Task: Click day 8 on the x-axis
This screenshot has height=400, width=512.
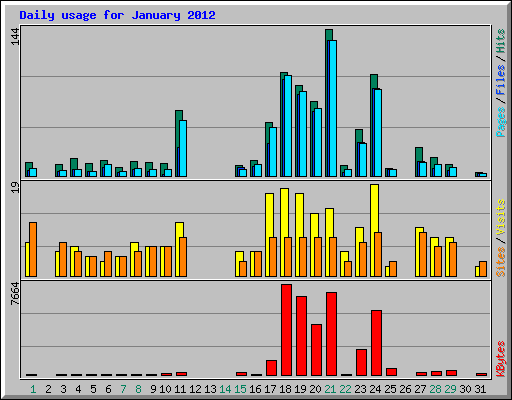Action: (x=138, y=389)
